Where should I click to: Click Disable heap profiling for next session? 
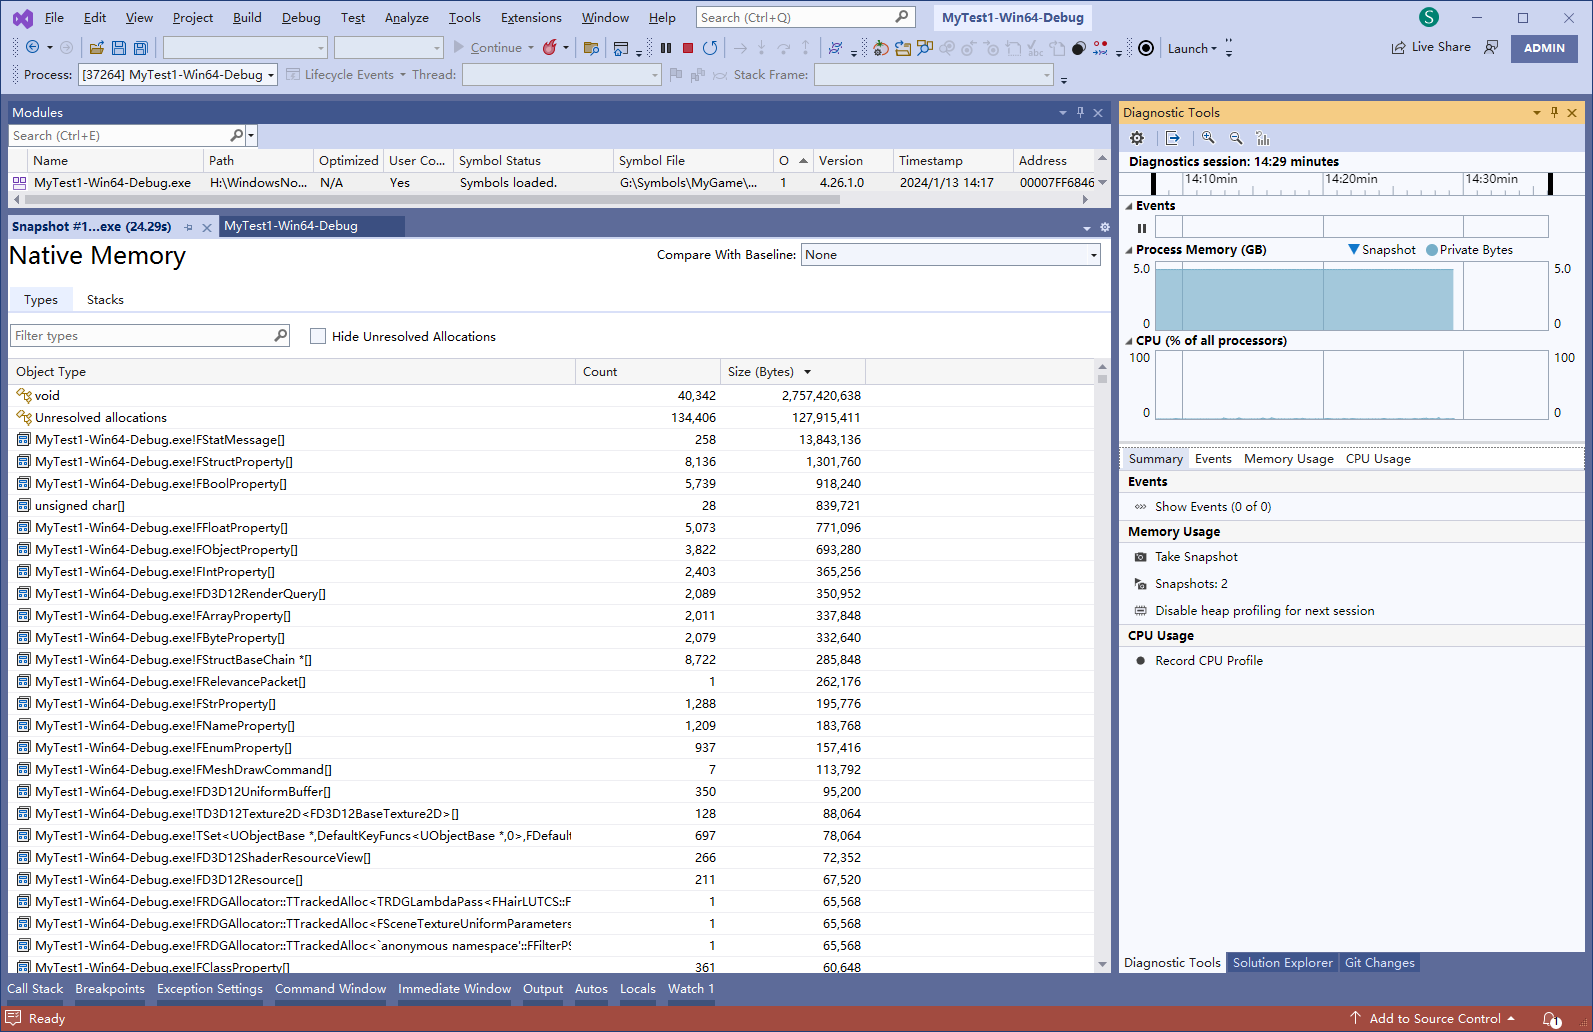[1264, 611]
